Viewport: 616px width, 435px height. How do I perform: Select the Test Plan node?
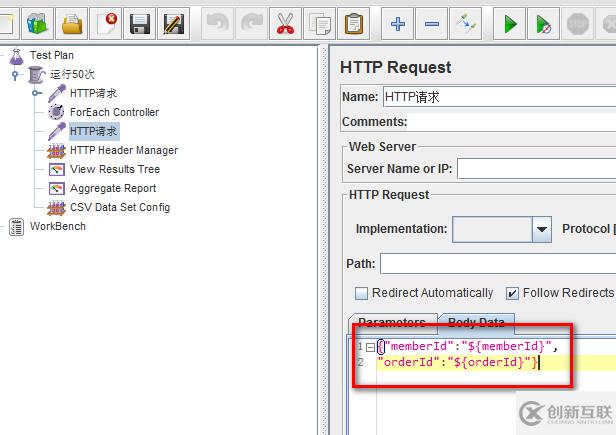pos(51,55)
